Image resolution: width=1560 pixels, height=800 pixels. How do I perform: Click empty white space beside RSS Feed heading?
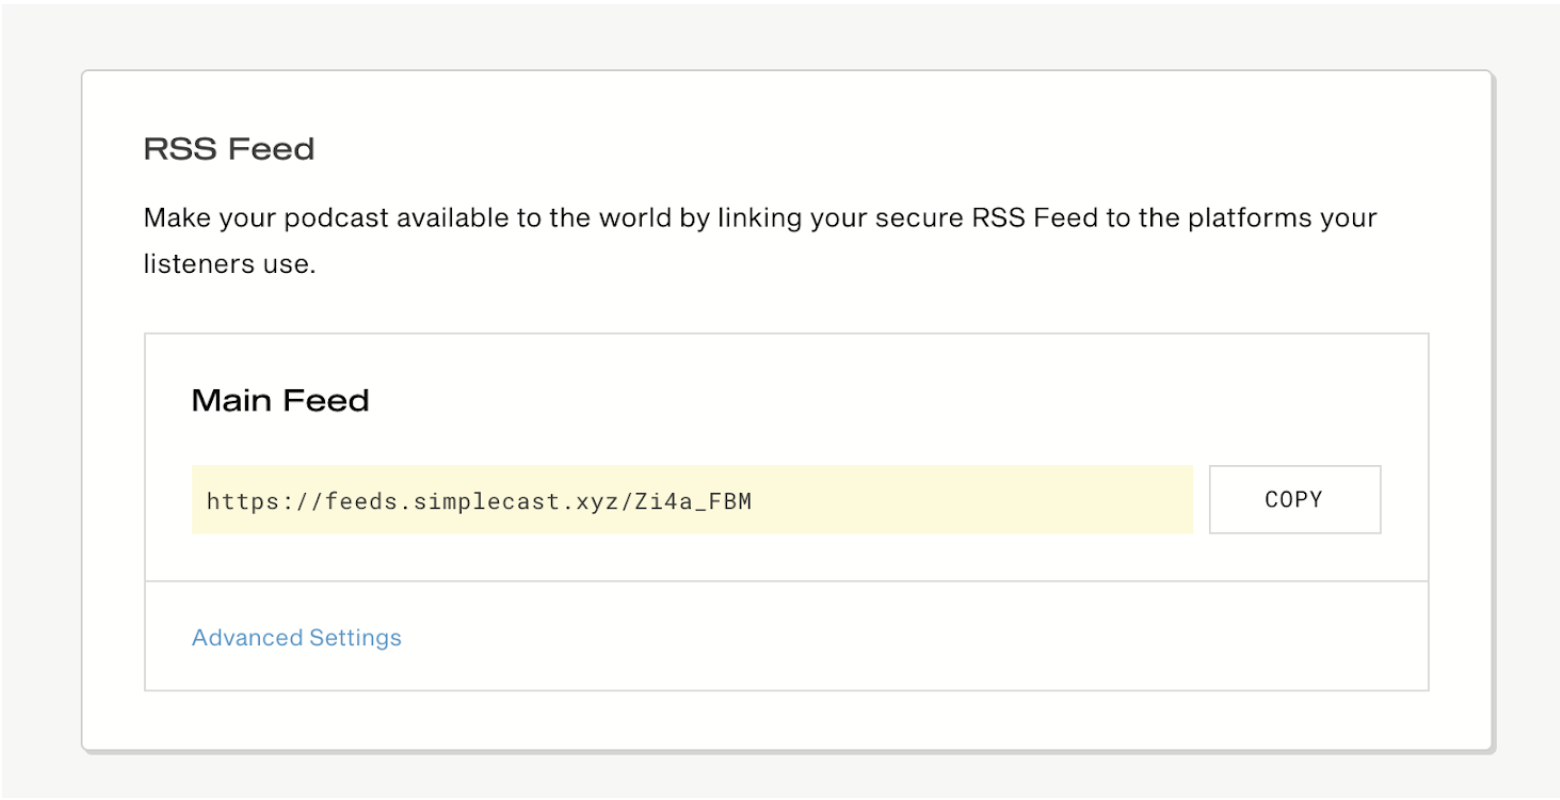point(800,149)
